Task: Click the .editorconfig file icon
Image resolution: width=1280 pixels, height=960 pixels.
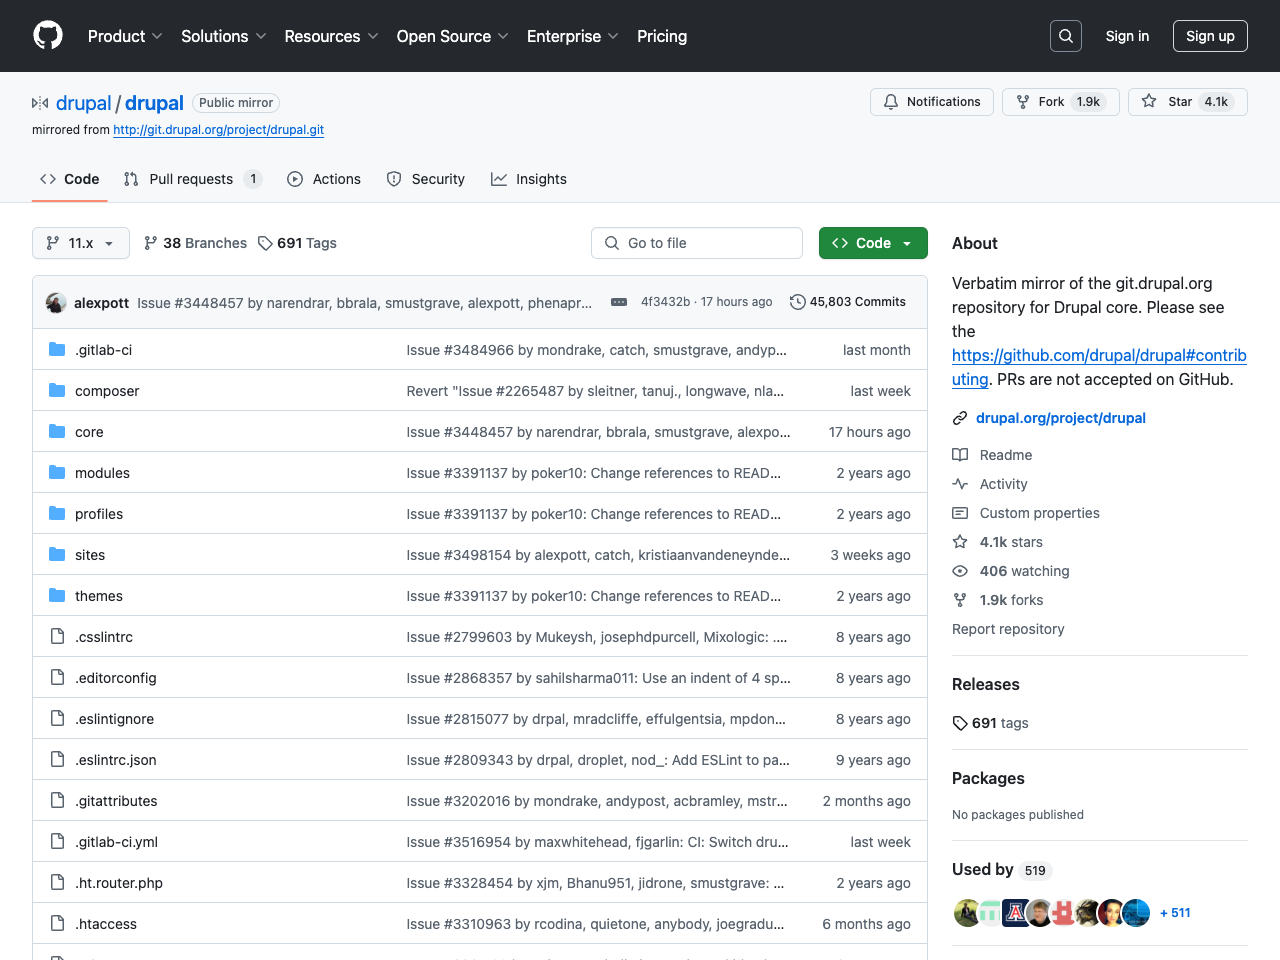Action: click(57, 678)
